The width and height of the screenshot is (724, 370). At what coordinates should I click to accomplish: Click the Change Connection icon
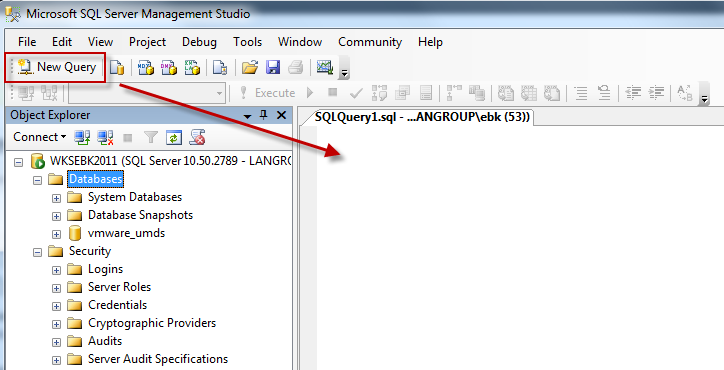[x=49, y=93]
